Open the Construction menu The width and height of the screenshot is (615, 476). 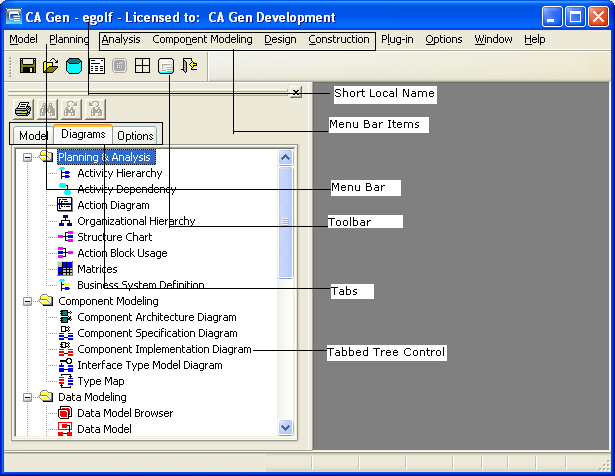(x=339, y=39)
